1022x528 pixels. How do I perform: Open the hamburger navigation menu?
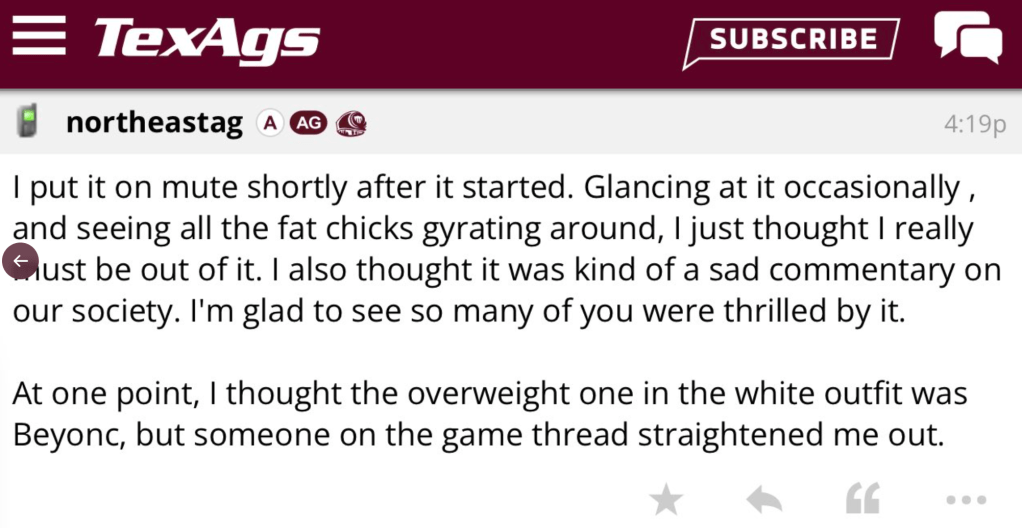[x=39, y=38]
